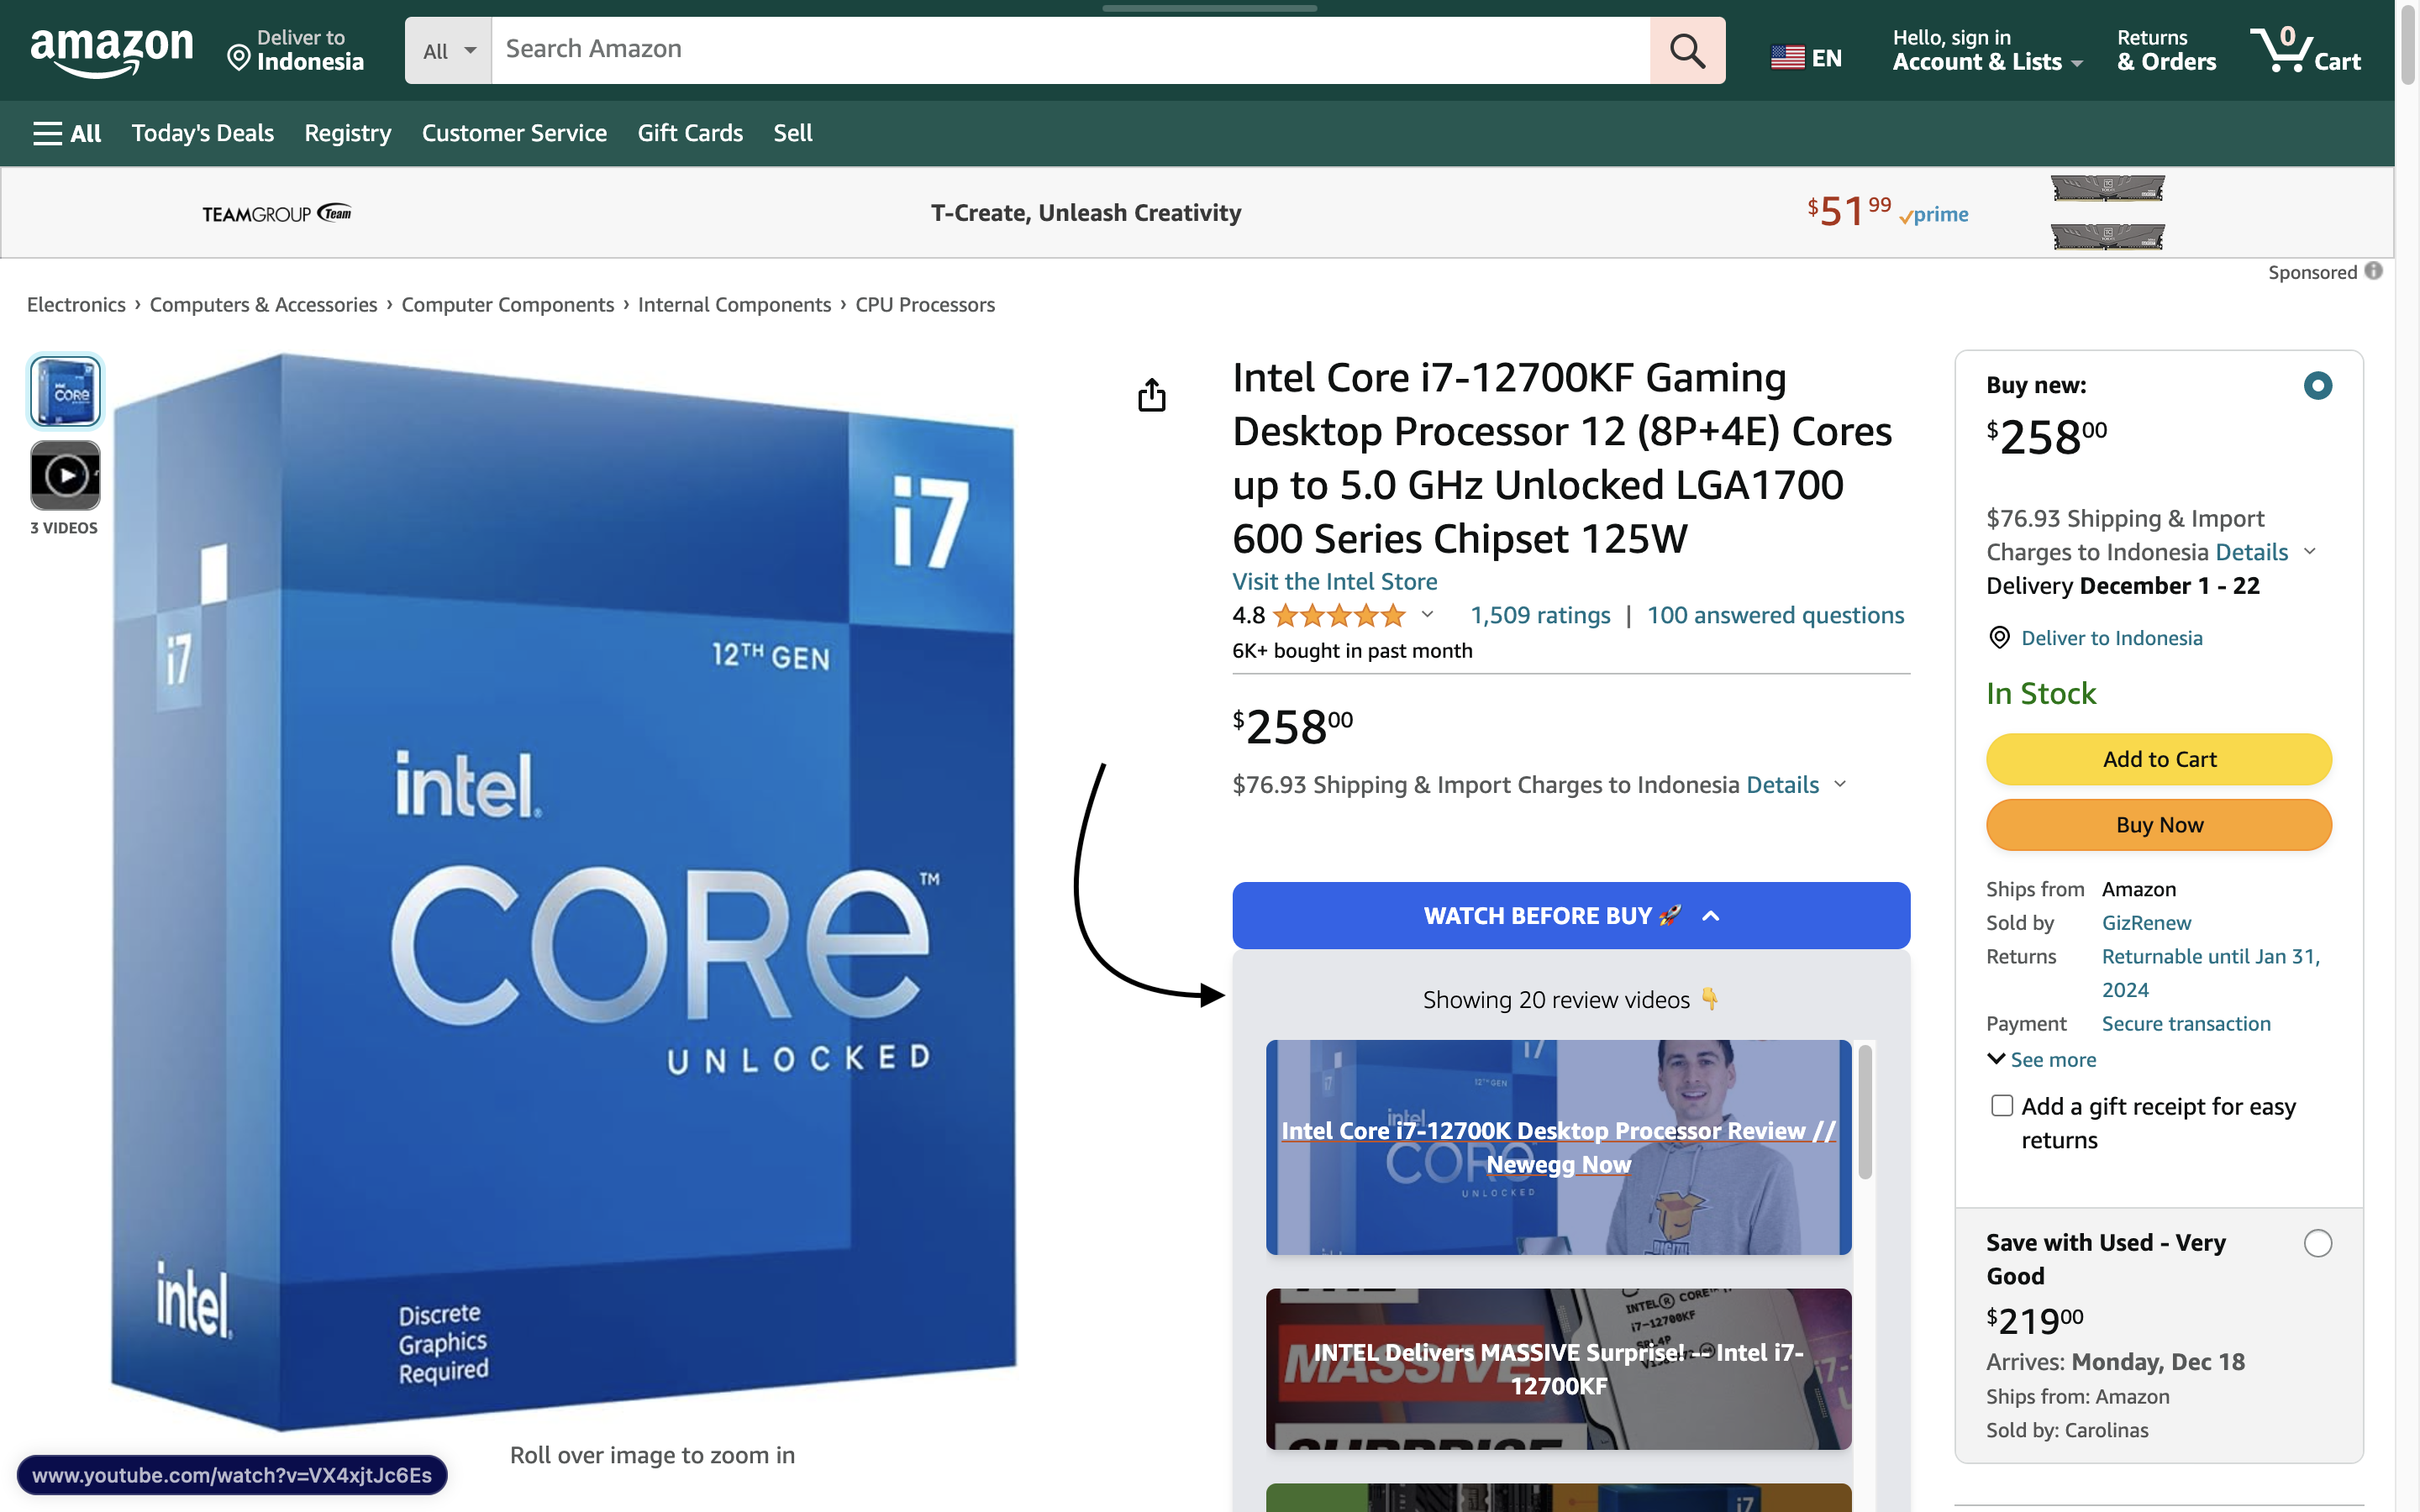Expand shipping Details in Buy new box
This screenshot has width=2420, height=1512.
(x=2265, y=552)
